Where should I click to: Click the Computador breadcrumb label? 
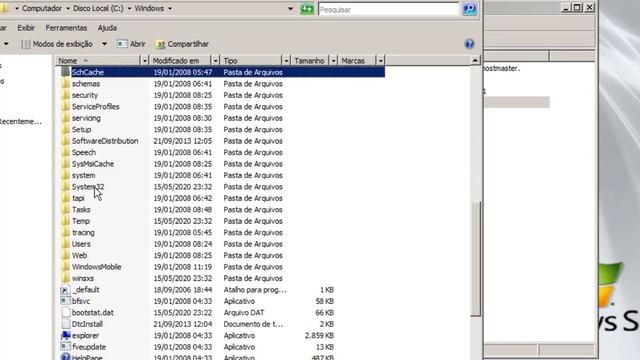point(42,9)
